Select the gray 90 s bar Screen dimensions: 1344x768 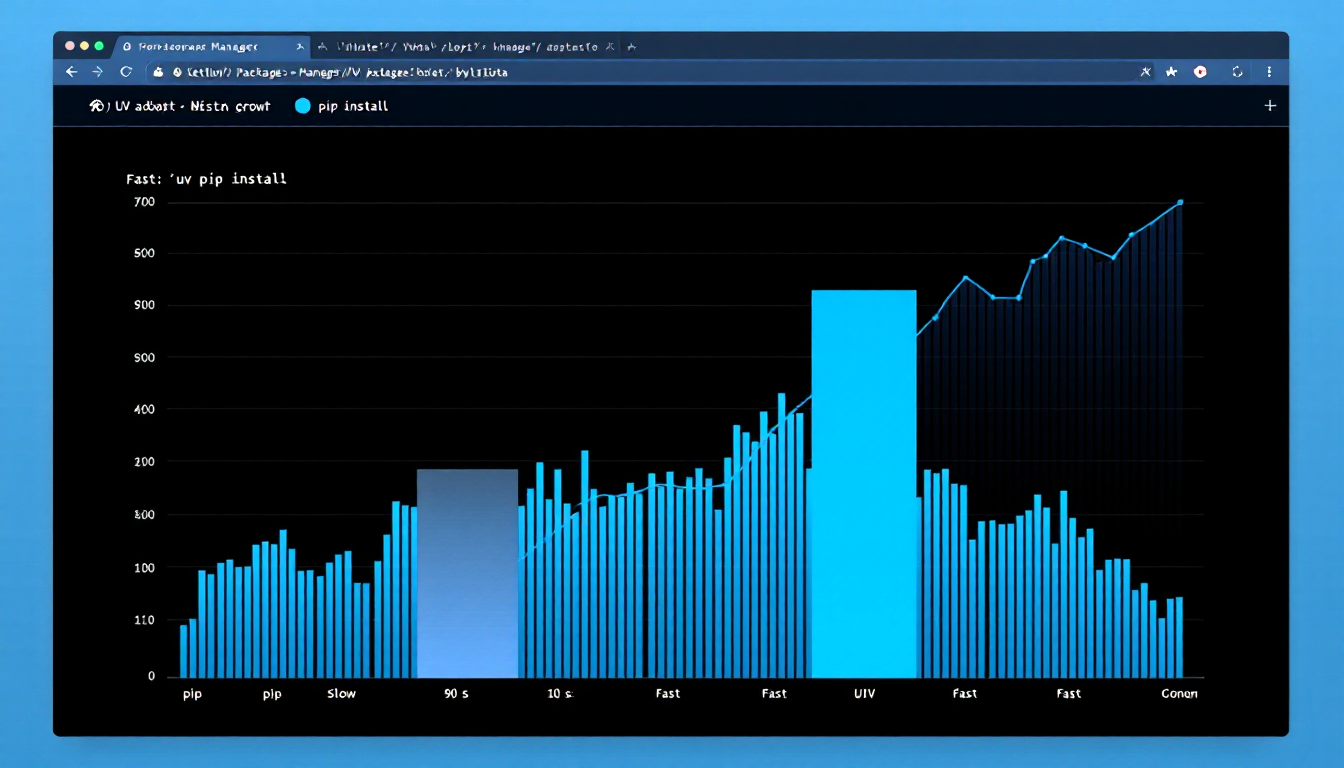pos(467,573)
